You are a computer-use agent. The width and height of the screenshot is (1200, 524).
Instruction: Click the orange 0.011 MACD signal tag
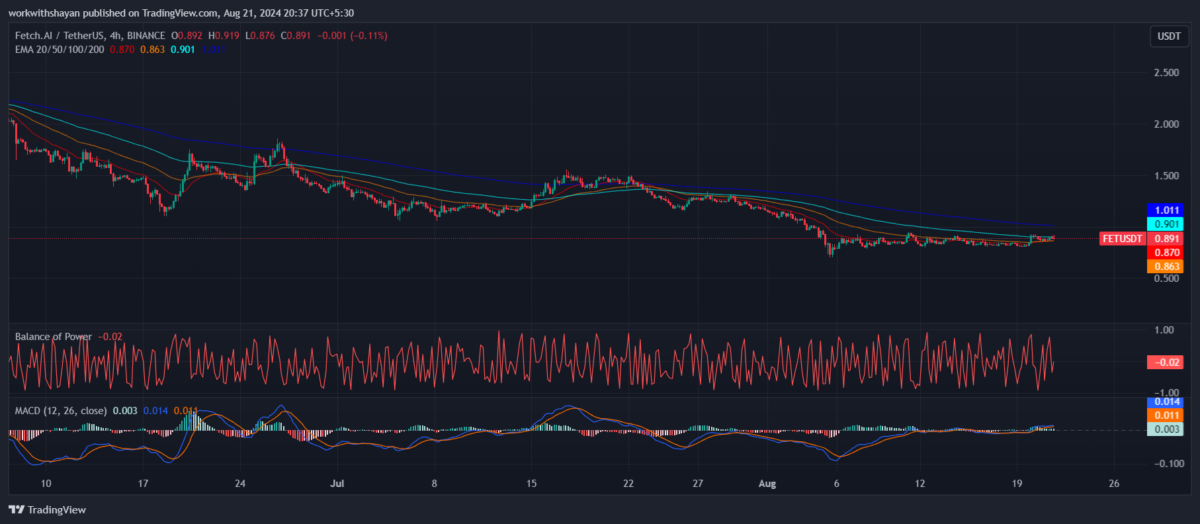pyautogui.click(x=1167, y=415)
